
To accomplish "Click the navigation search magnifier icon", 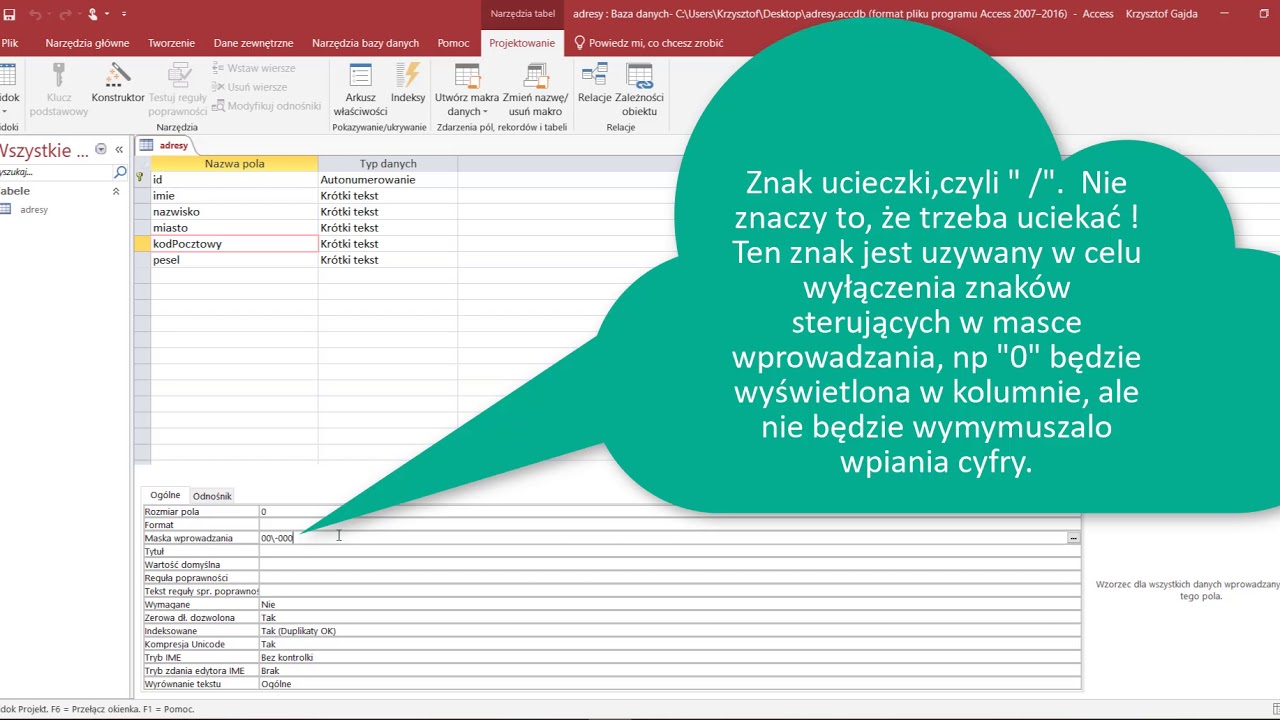I will 121,172.
